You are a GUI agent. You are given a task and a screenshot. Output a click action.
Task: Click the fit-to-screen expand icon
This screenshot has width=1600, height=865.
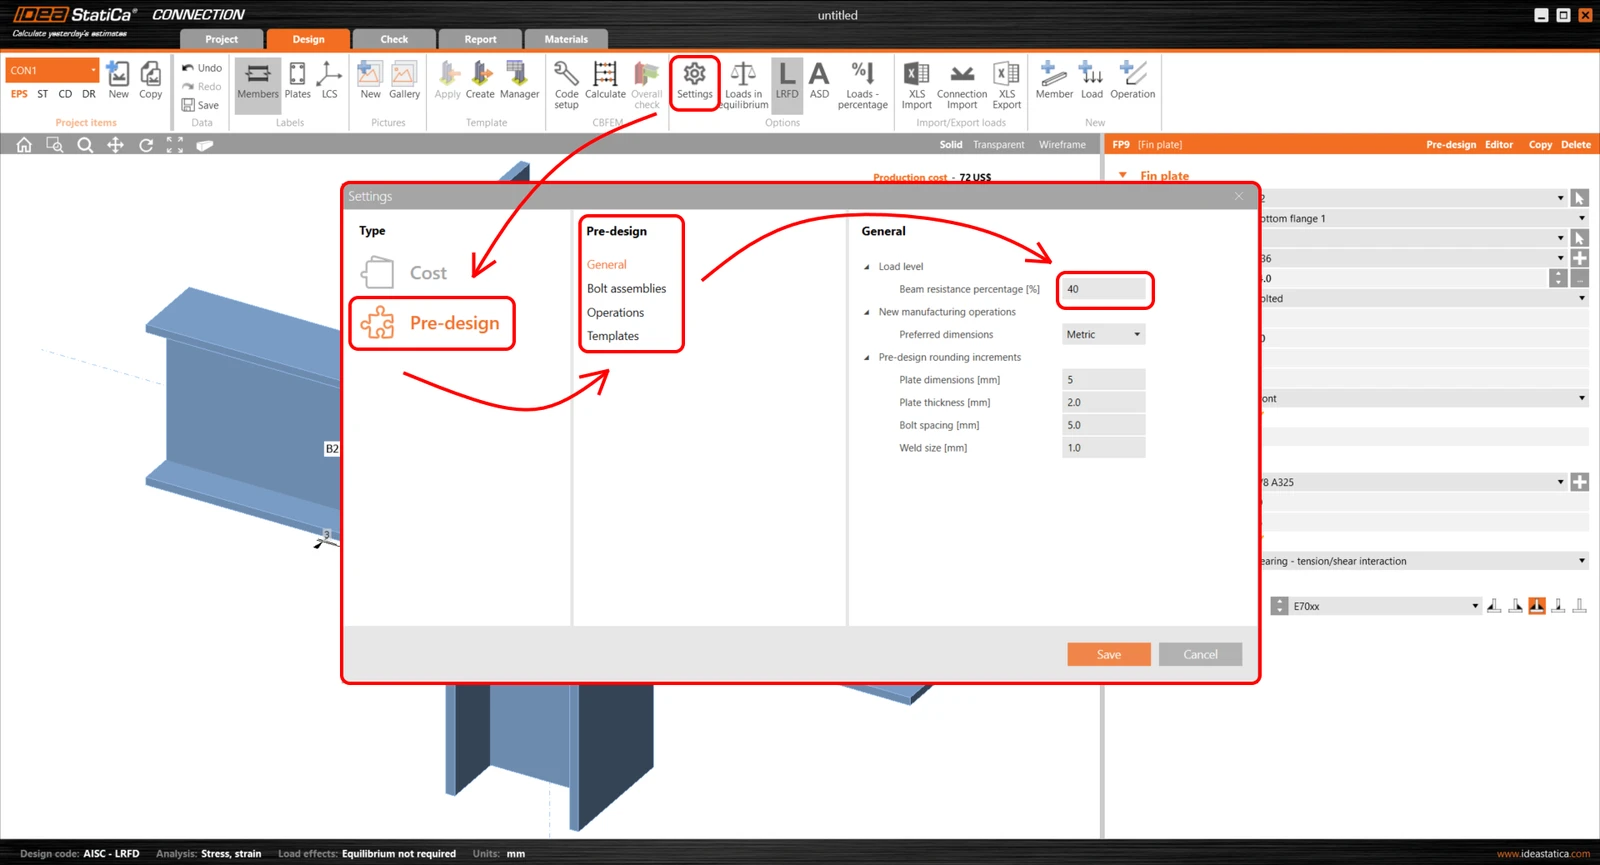175,145
